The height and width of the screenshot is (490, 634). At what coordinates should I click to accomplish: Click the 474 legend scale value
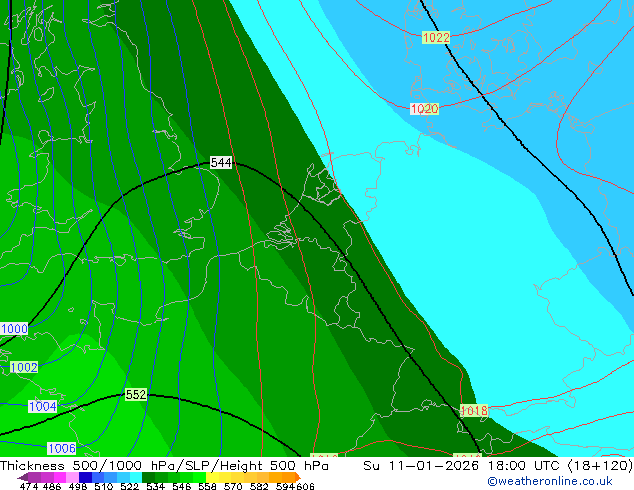[x=29, y=486]
